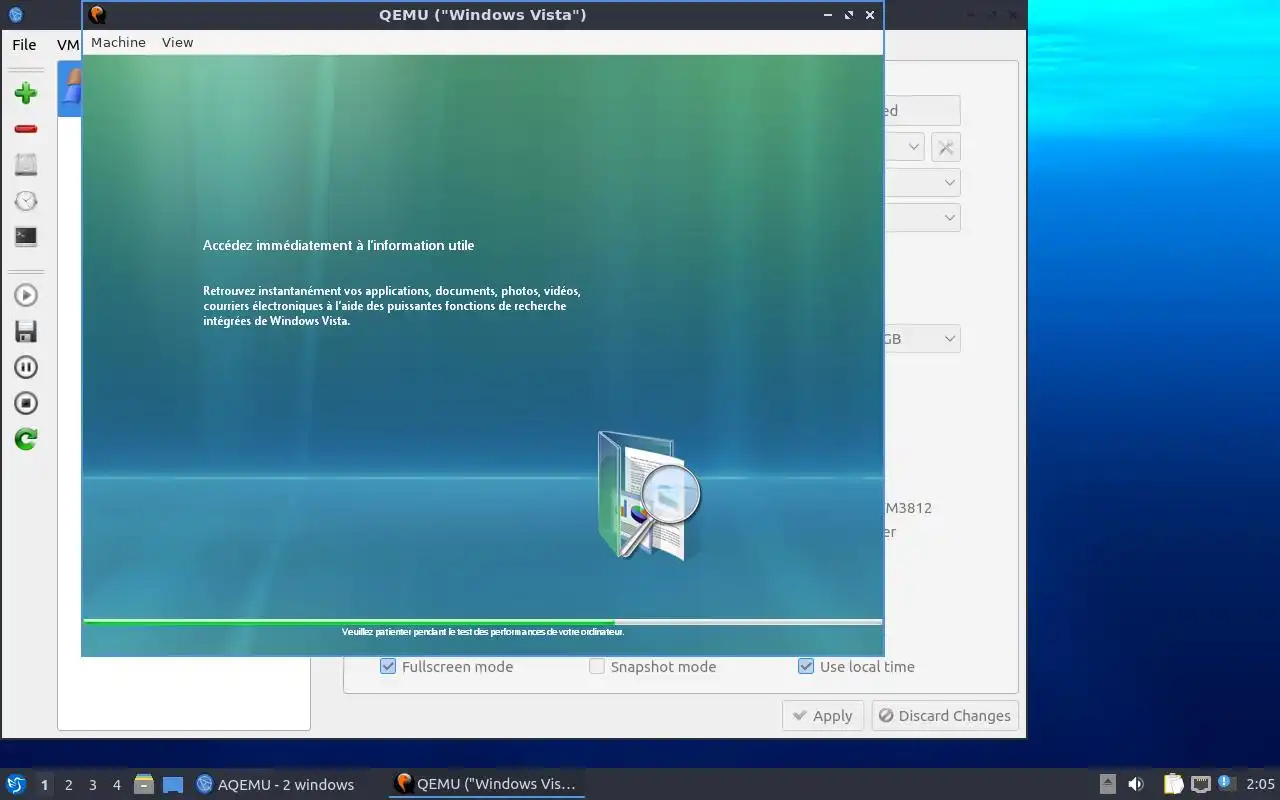The width and height of the screenshot is (1280, 800).
Task: Switch to workspace 1 in the pager
Action: click(44, 785)
